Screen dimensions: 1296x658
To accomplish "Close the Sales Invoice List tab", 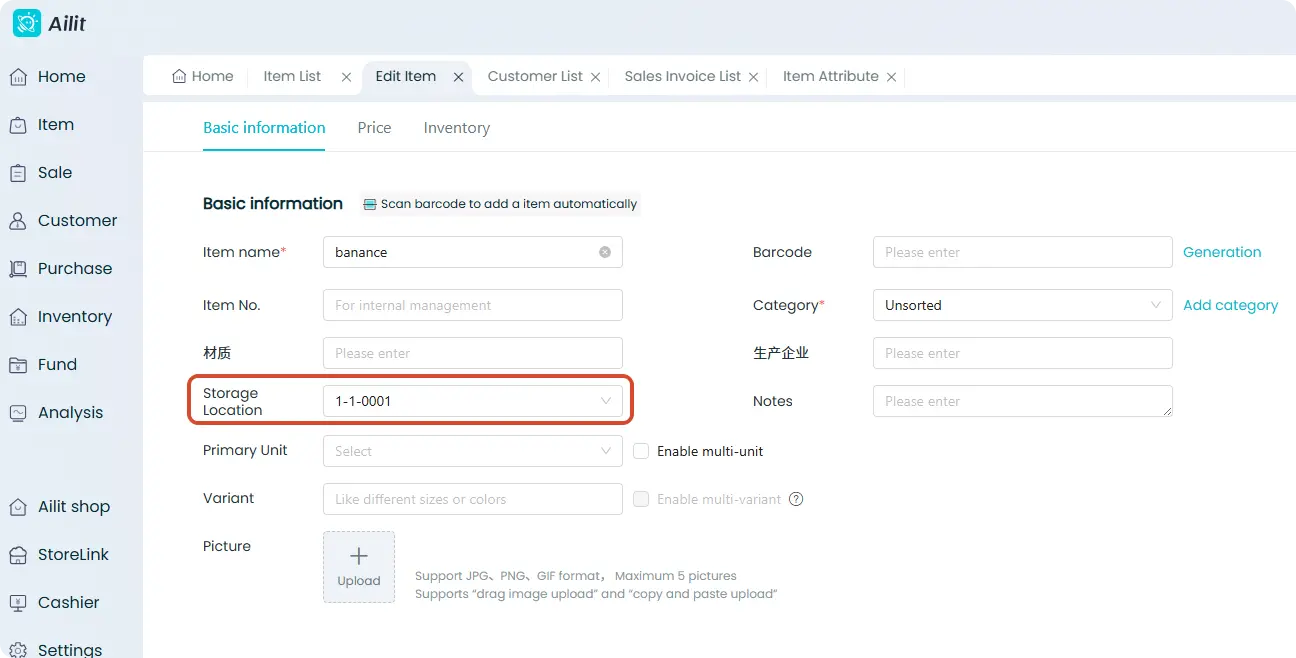I will [x=753, y=77].
